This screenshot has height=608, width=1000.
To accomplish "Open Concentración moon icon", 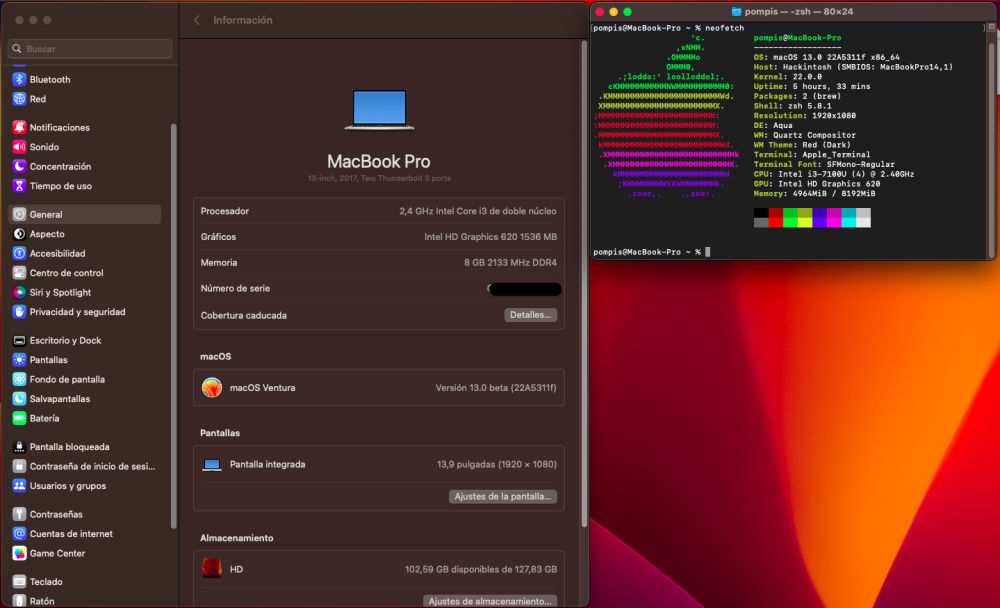I will pos(19,166).
